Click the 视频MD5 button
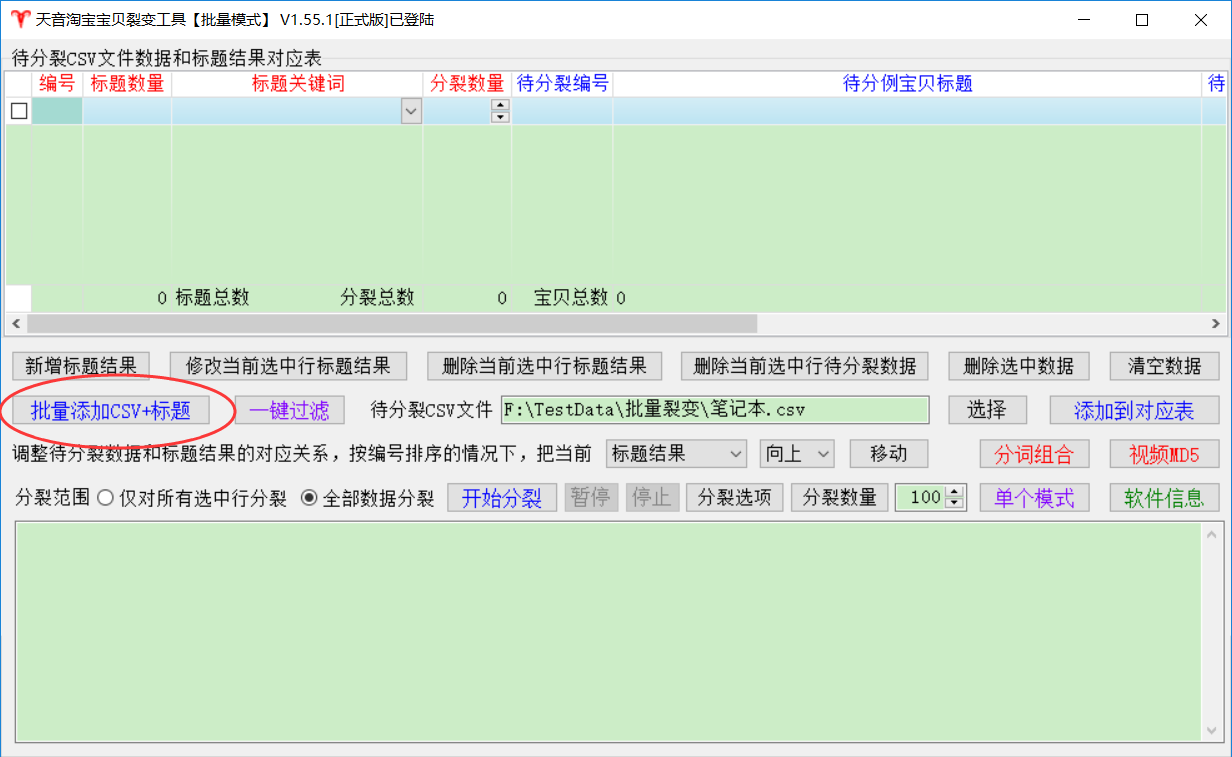 (1164, 454)
